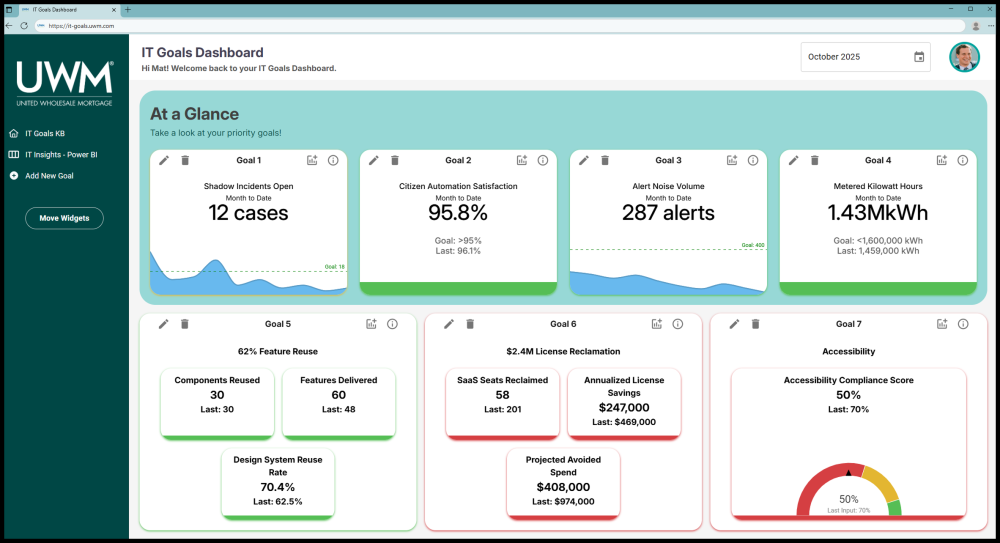The image size is (1000, 543).
Task: Open the user profile avatar
Action: [964, 57]
